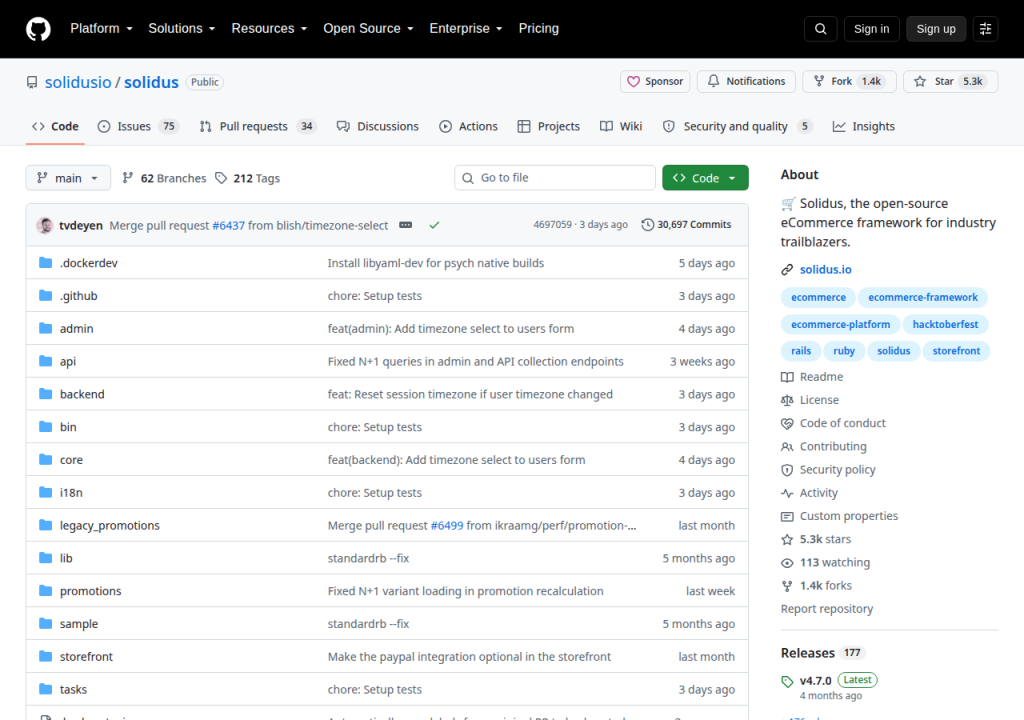Open Report repository link
Viewport: 1024px width, 720px height.
coord(827,609)
